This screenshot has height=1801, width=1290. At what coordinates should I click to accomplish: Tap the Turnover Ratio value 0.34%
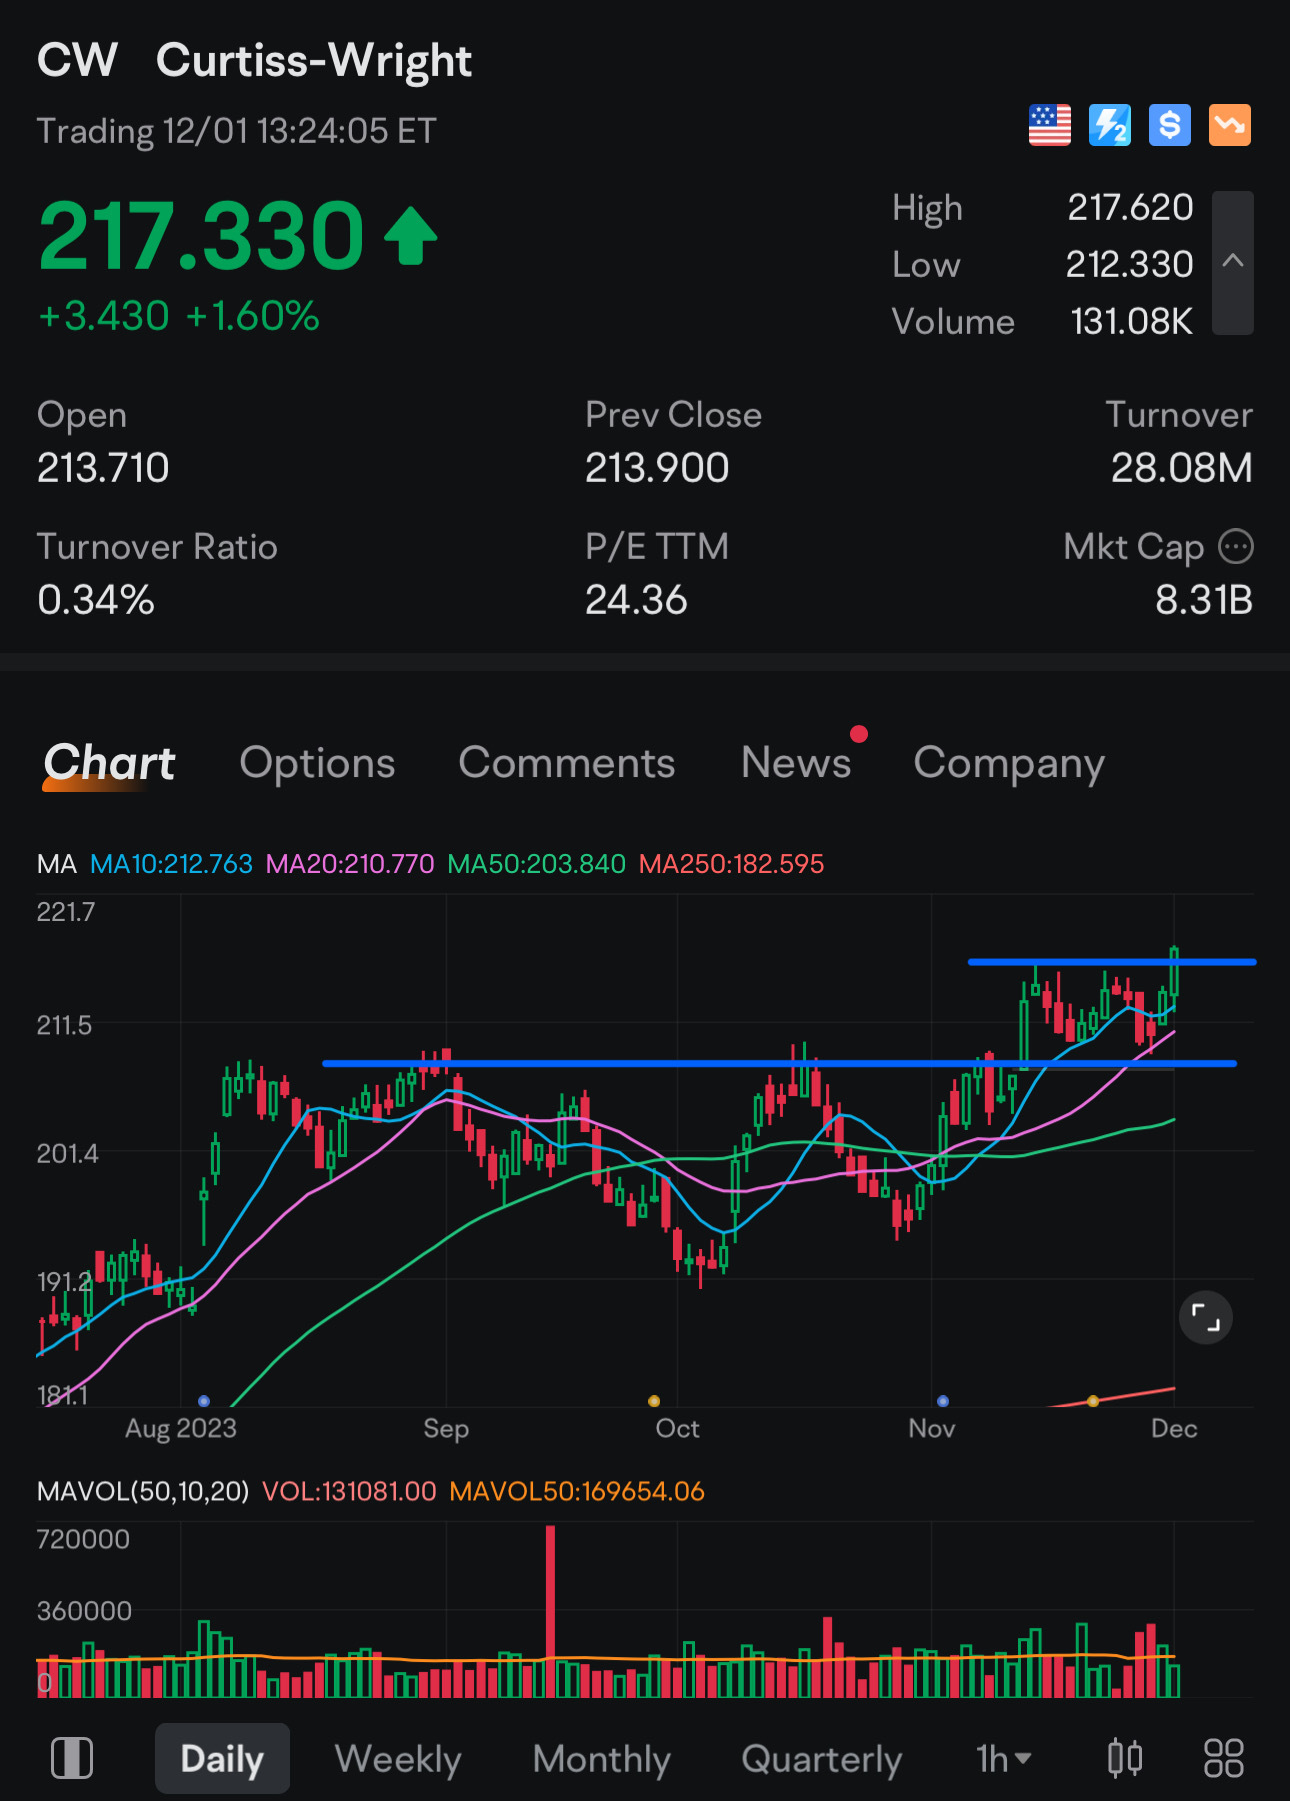tap(96, 601)
